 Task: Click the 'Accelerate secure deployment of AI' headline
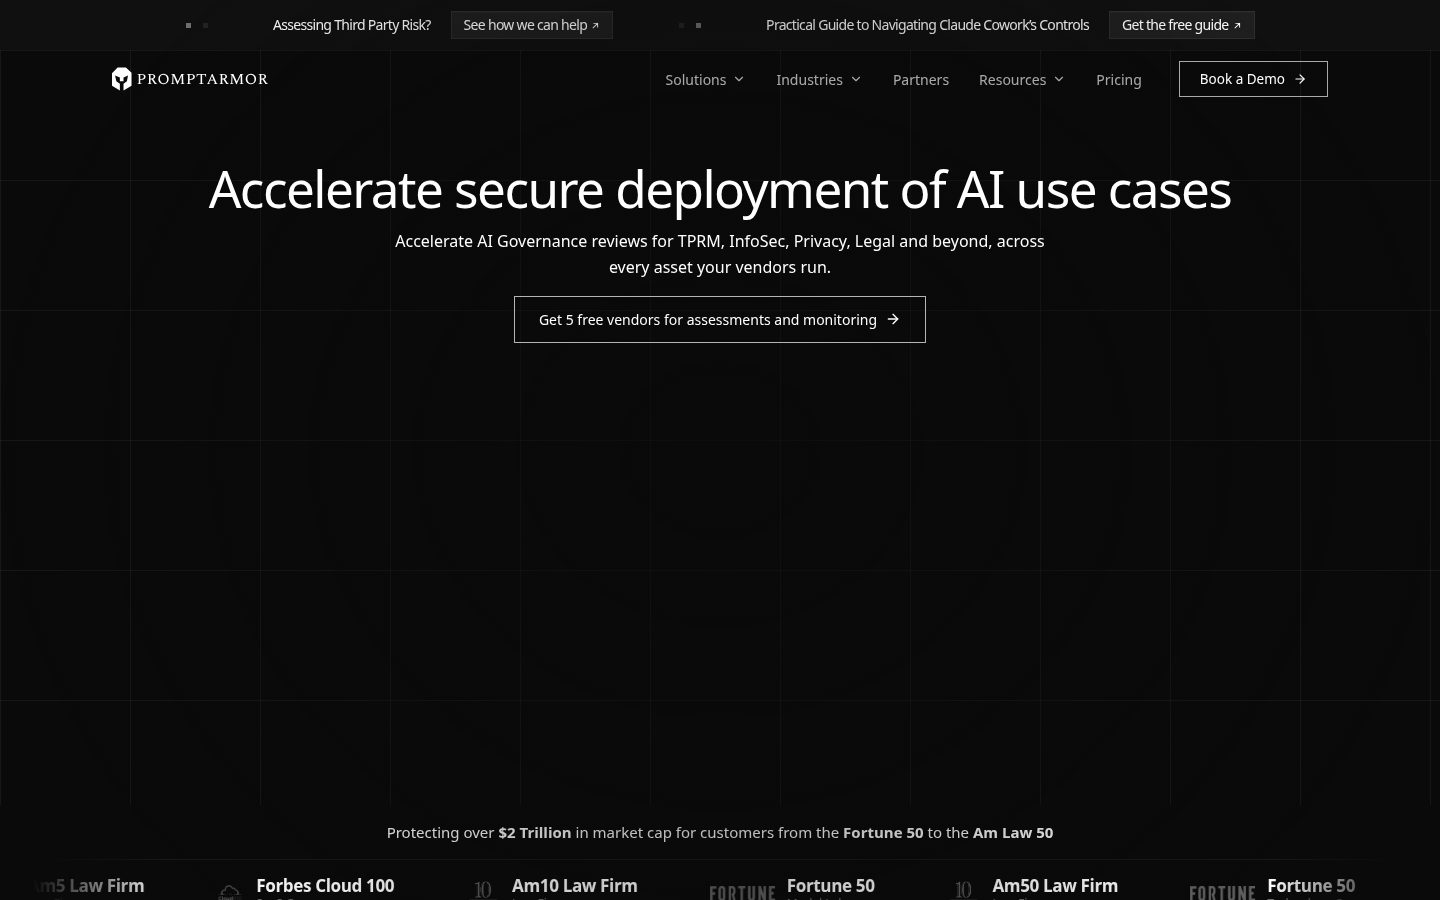[x=720, y=189]
